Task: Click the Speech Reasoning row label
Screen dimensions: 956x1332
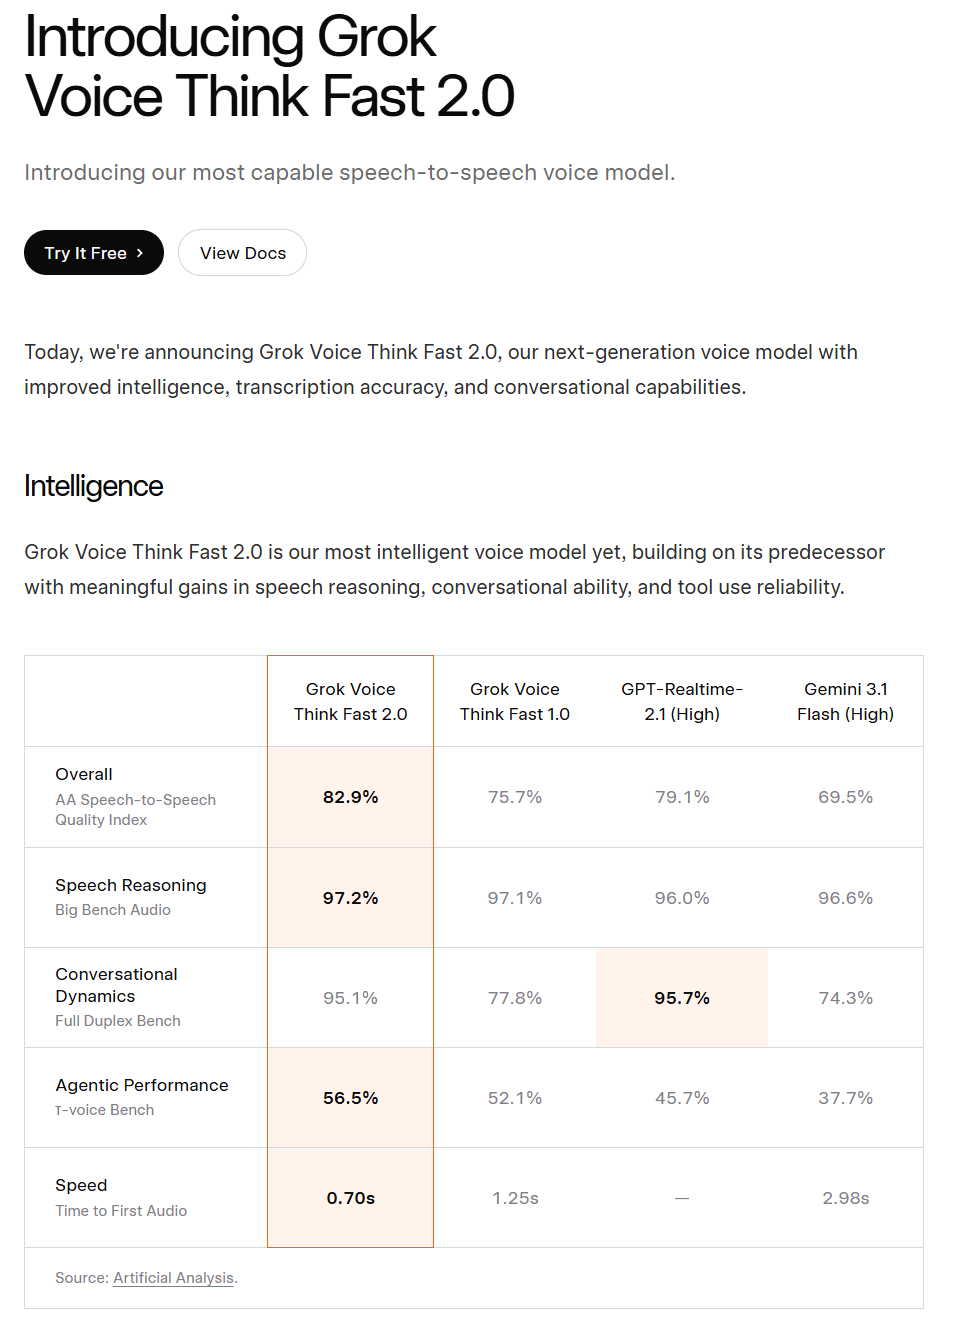Action: (x=131, y=885)
